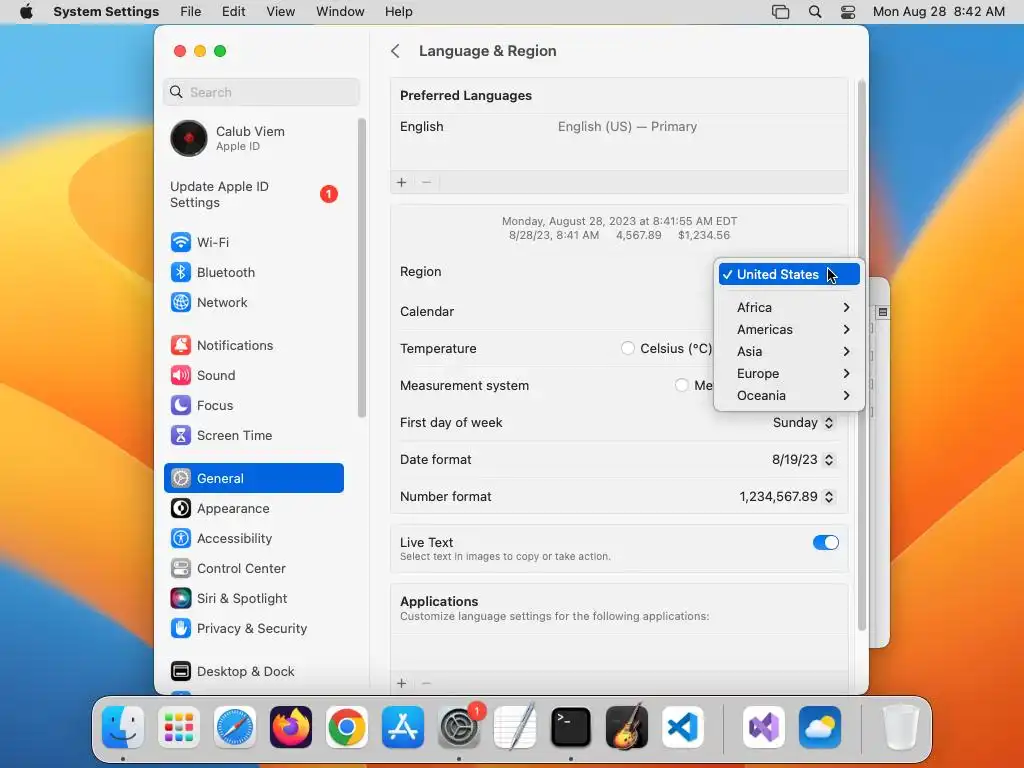Open Terminal from the Dock
The width and height of the screenshot is (1024, 768).
coord(571,727)
